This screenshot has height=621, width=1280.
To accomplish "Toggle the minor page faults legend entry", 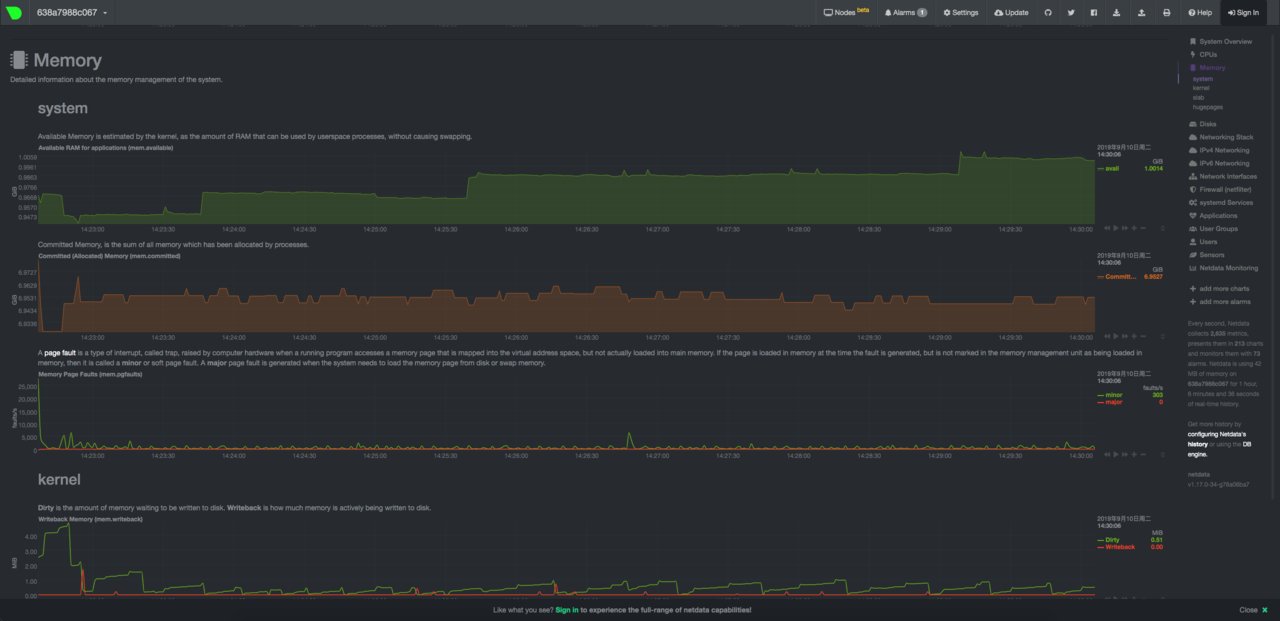I will 1113,395.
